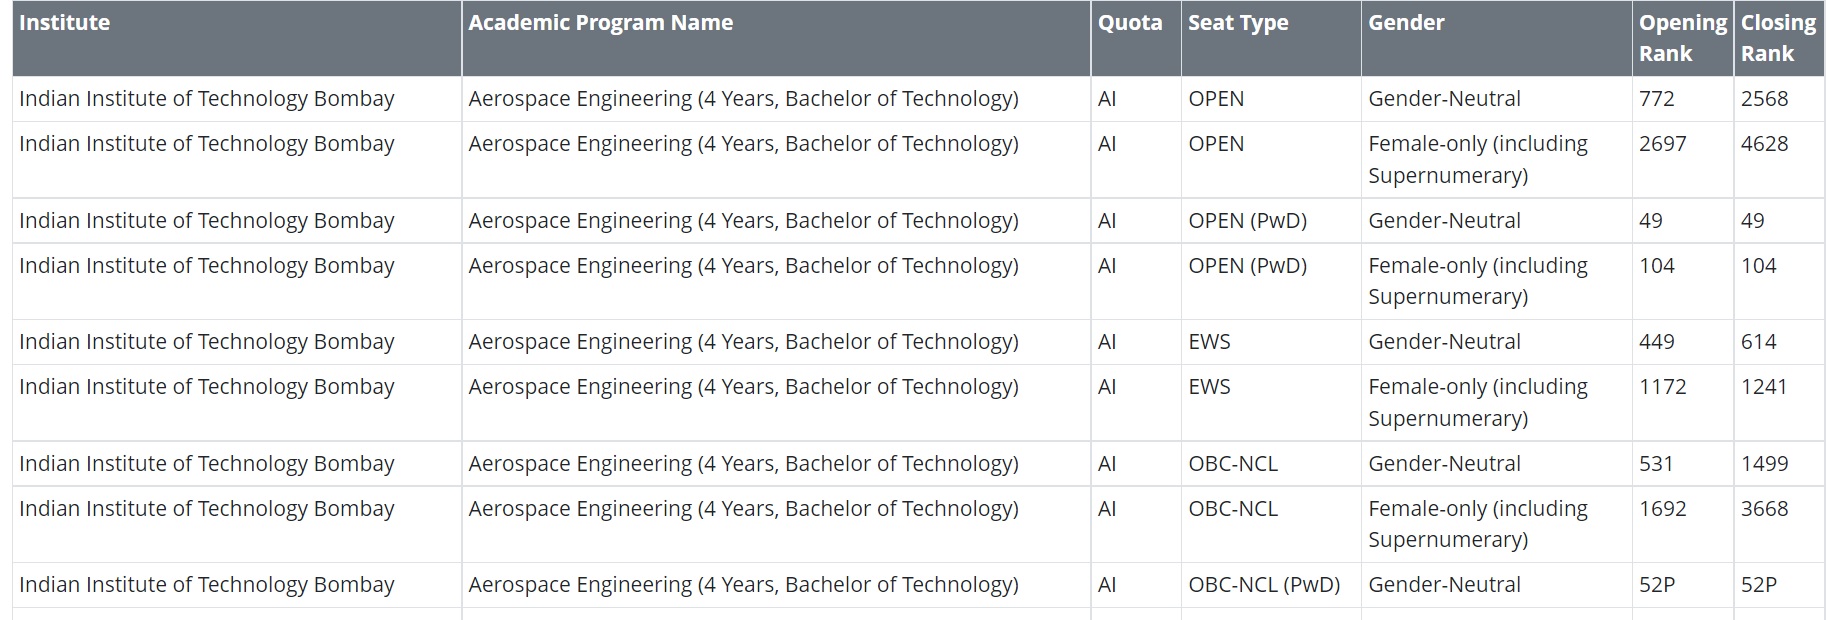This screenshot has width=1827, height=620.
Task: Select the opening rank 1692 cell
Action: [x=1662, y=509]
